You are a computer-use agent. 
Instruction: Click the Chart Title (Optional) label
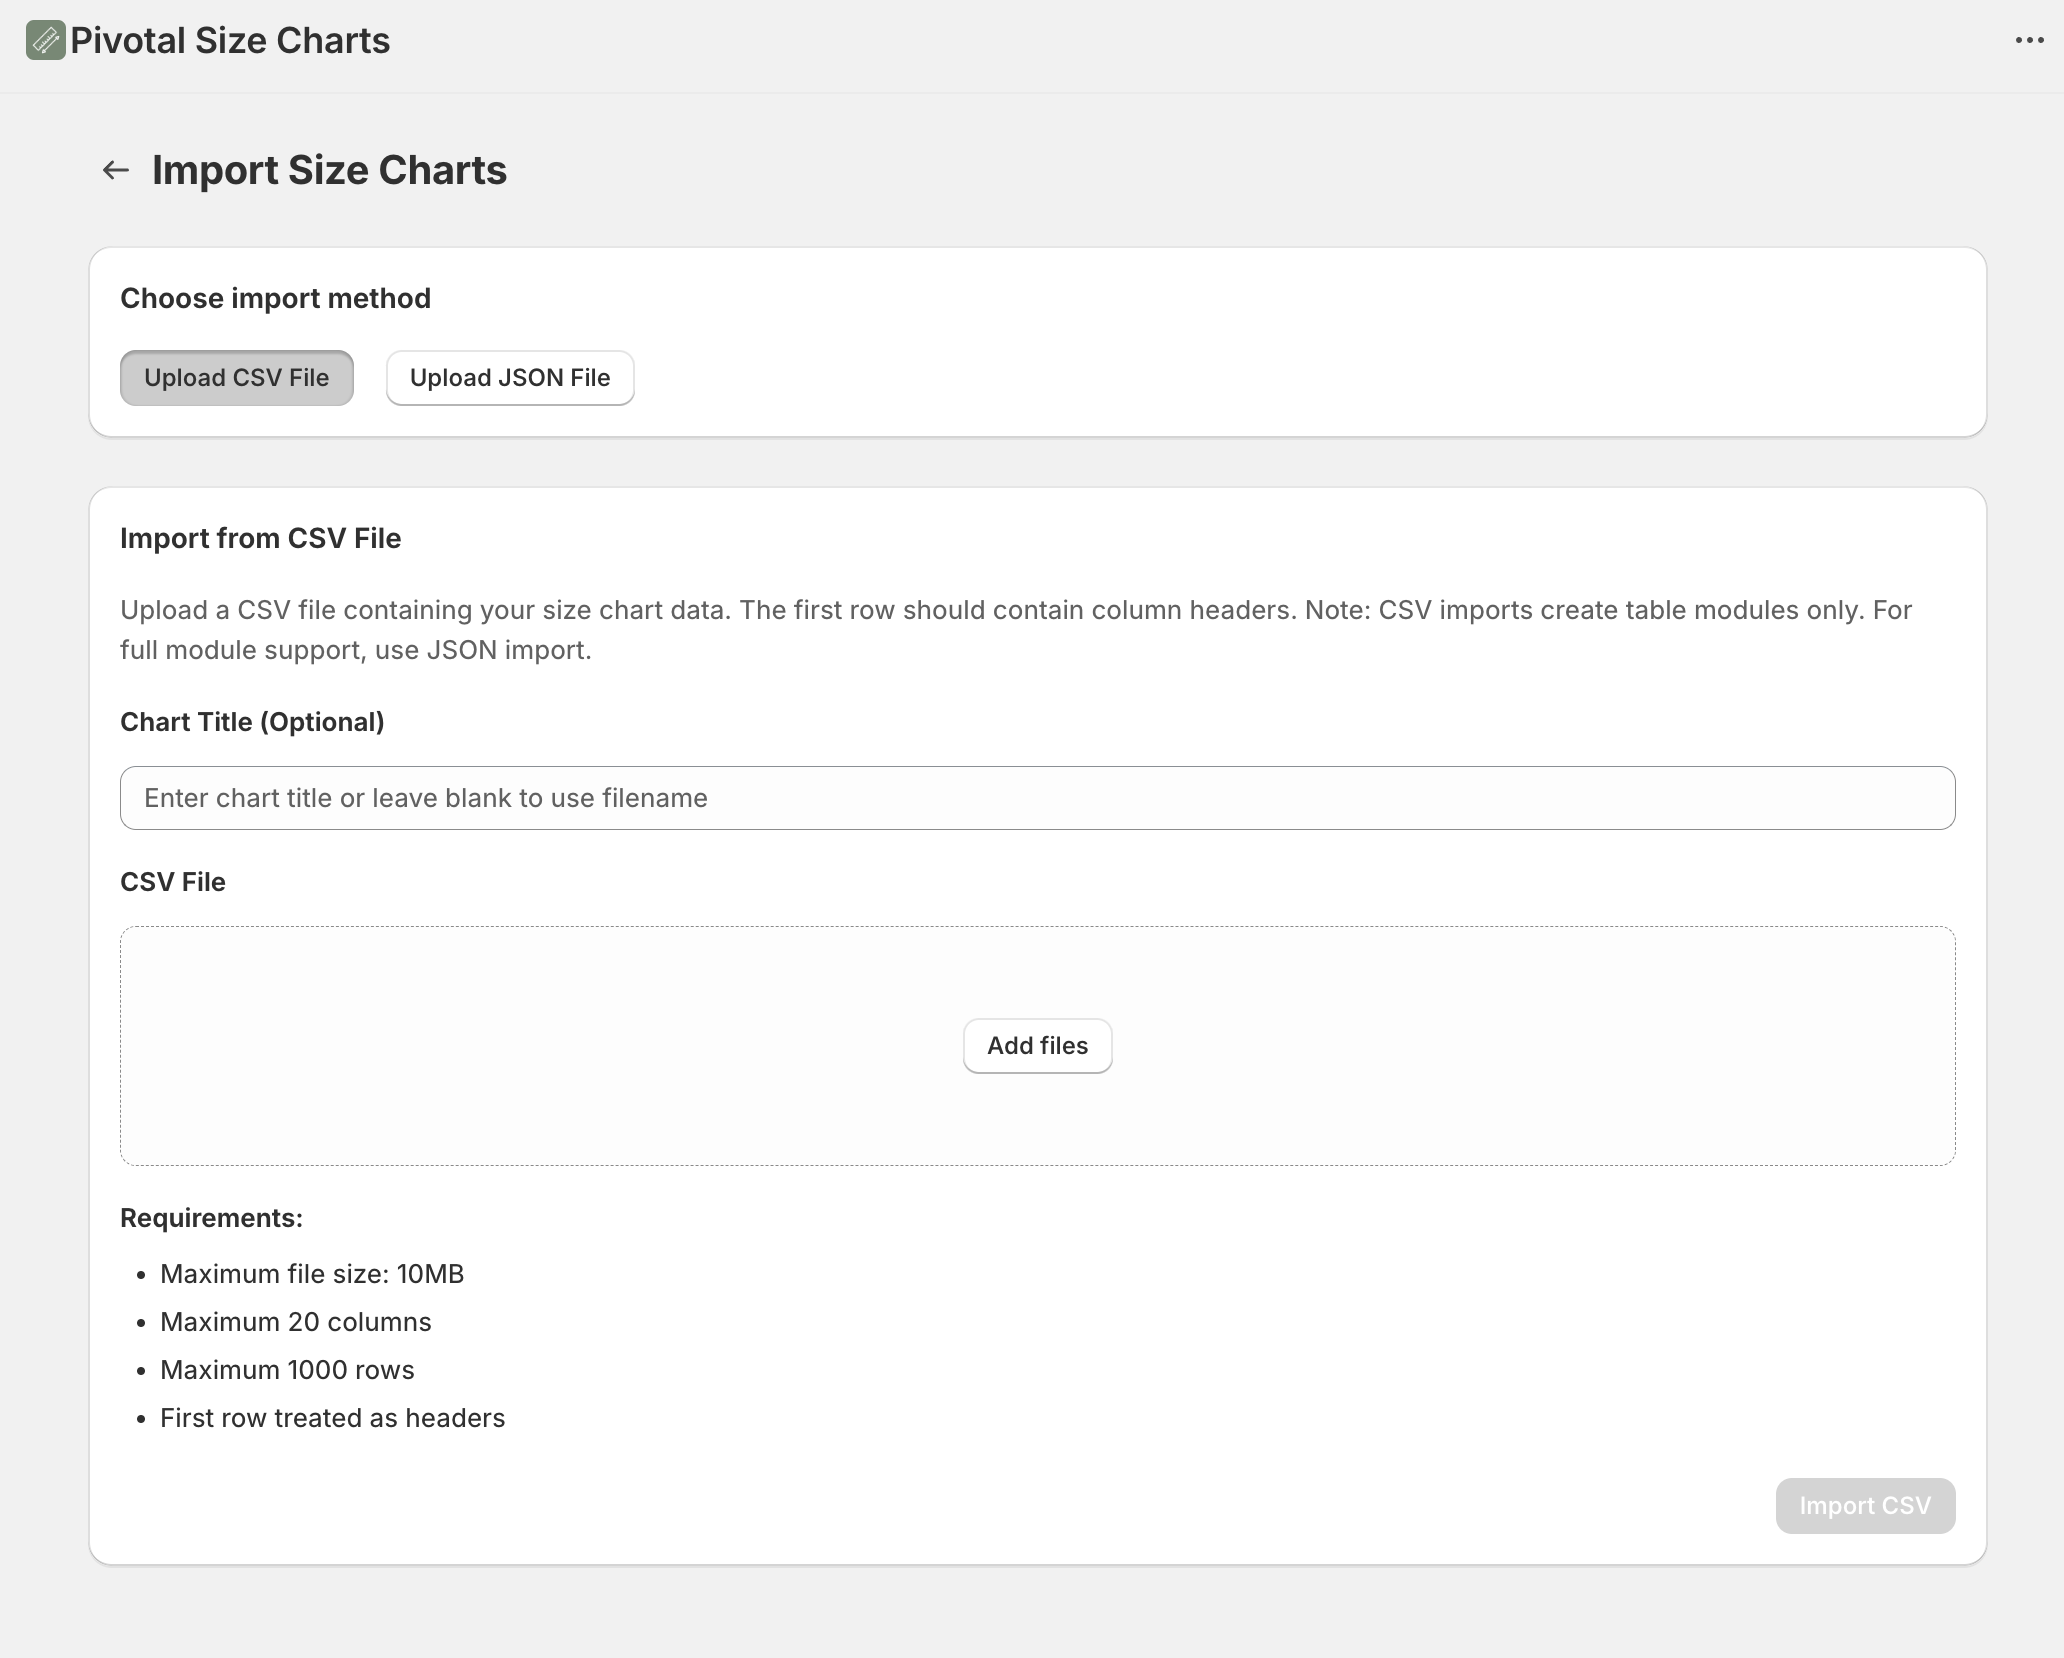point(252,722)
